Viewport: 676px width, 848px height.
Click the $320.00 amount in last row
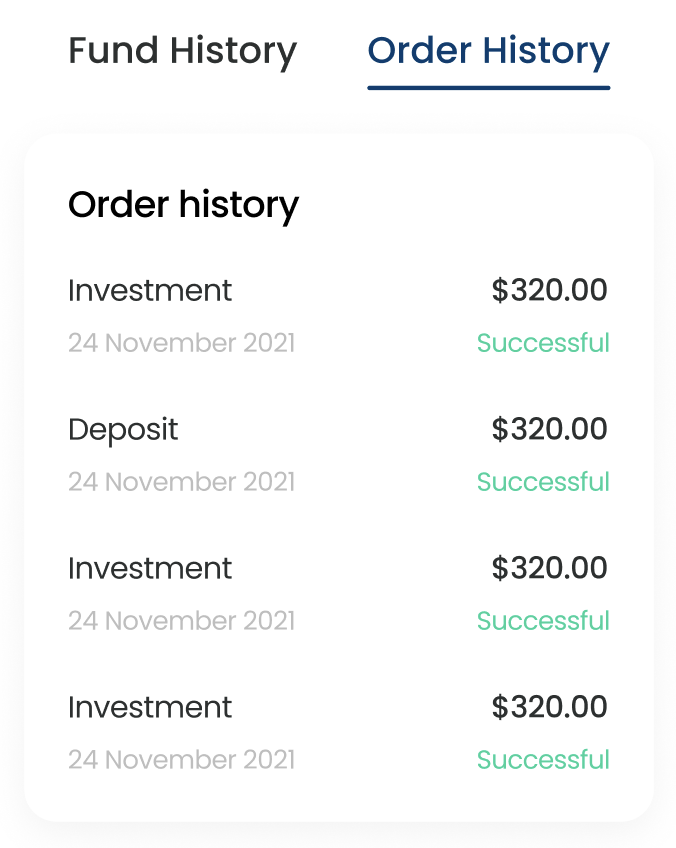point(549,708)
